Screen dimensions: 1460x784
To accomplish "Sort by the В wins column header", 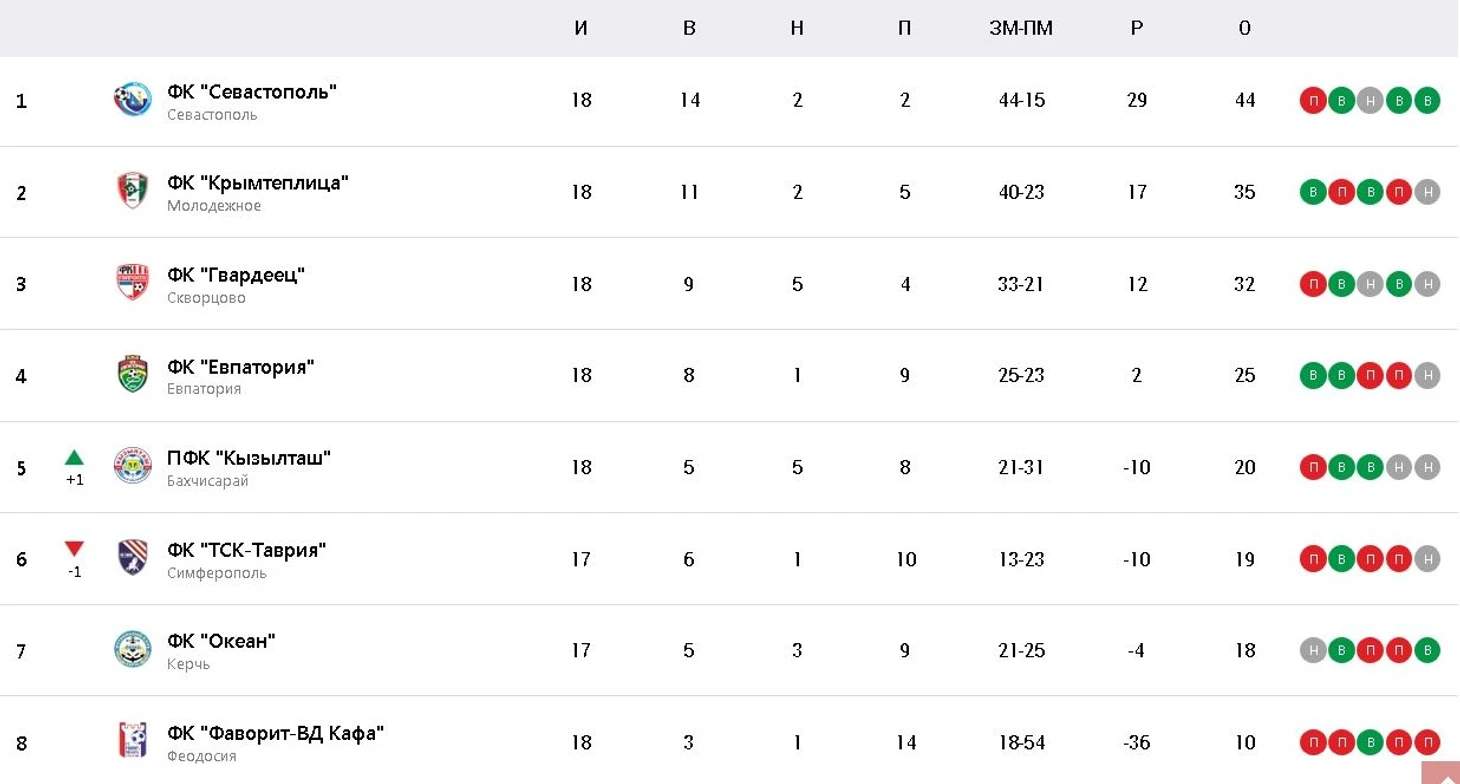I will 689,28.
